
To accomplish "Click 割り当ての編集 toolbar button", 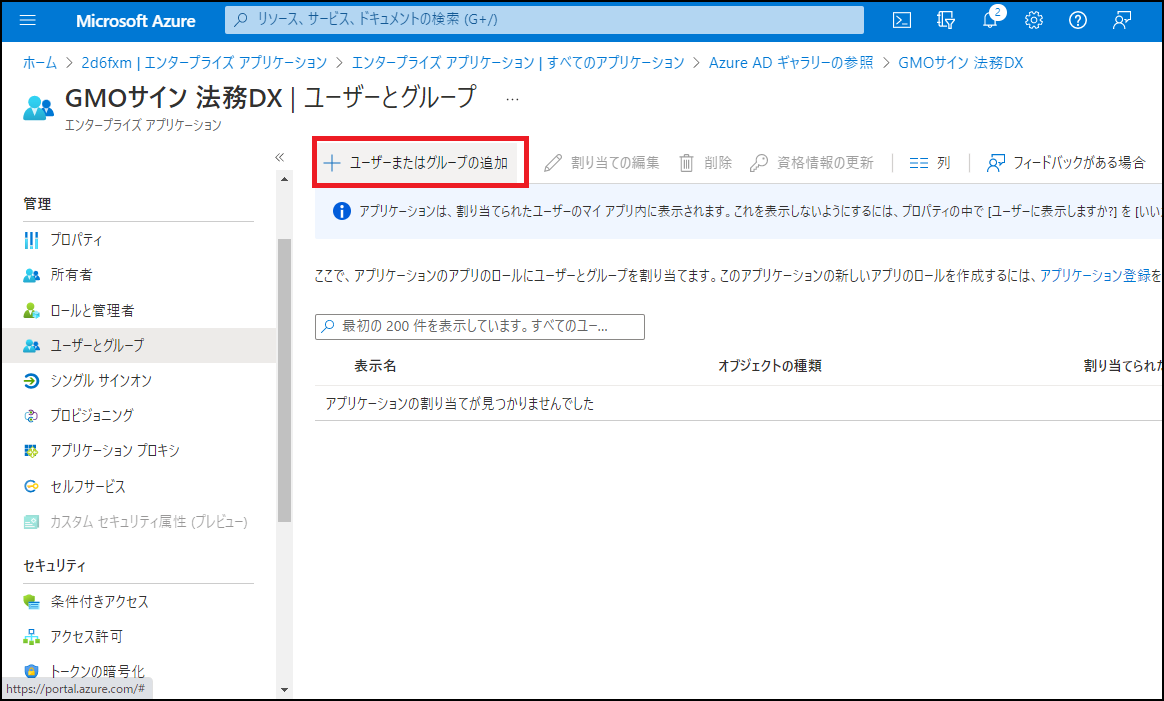I will [601, 163].
